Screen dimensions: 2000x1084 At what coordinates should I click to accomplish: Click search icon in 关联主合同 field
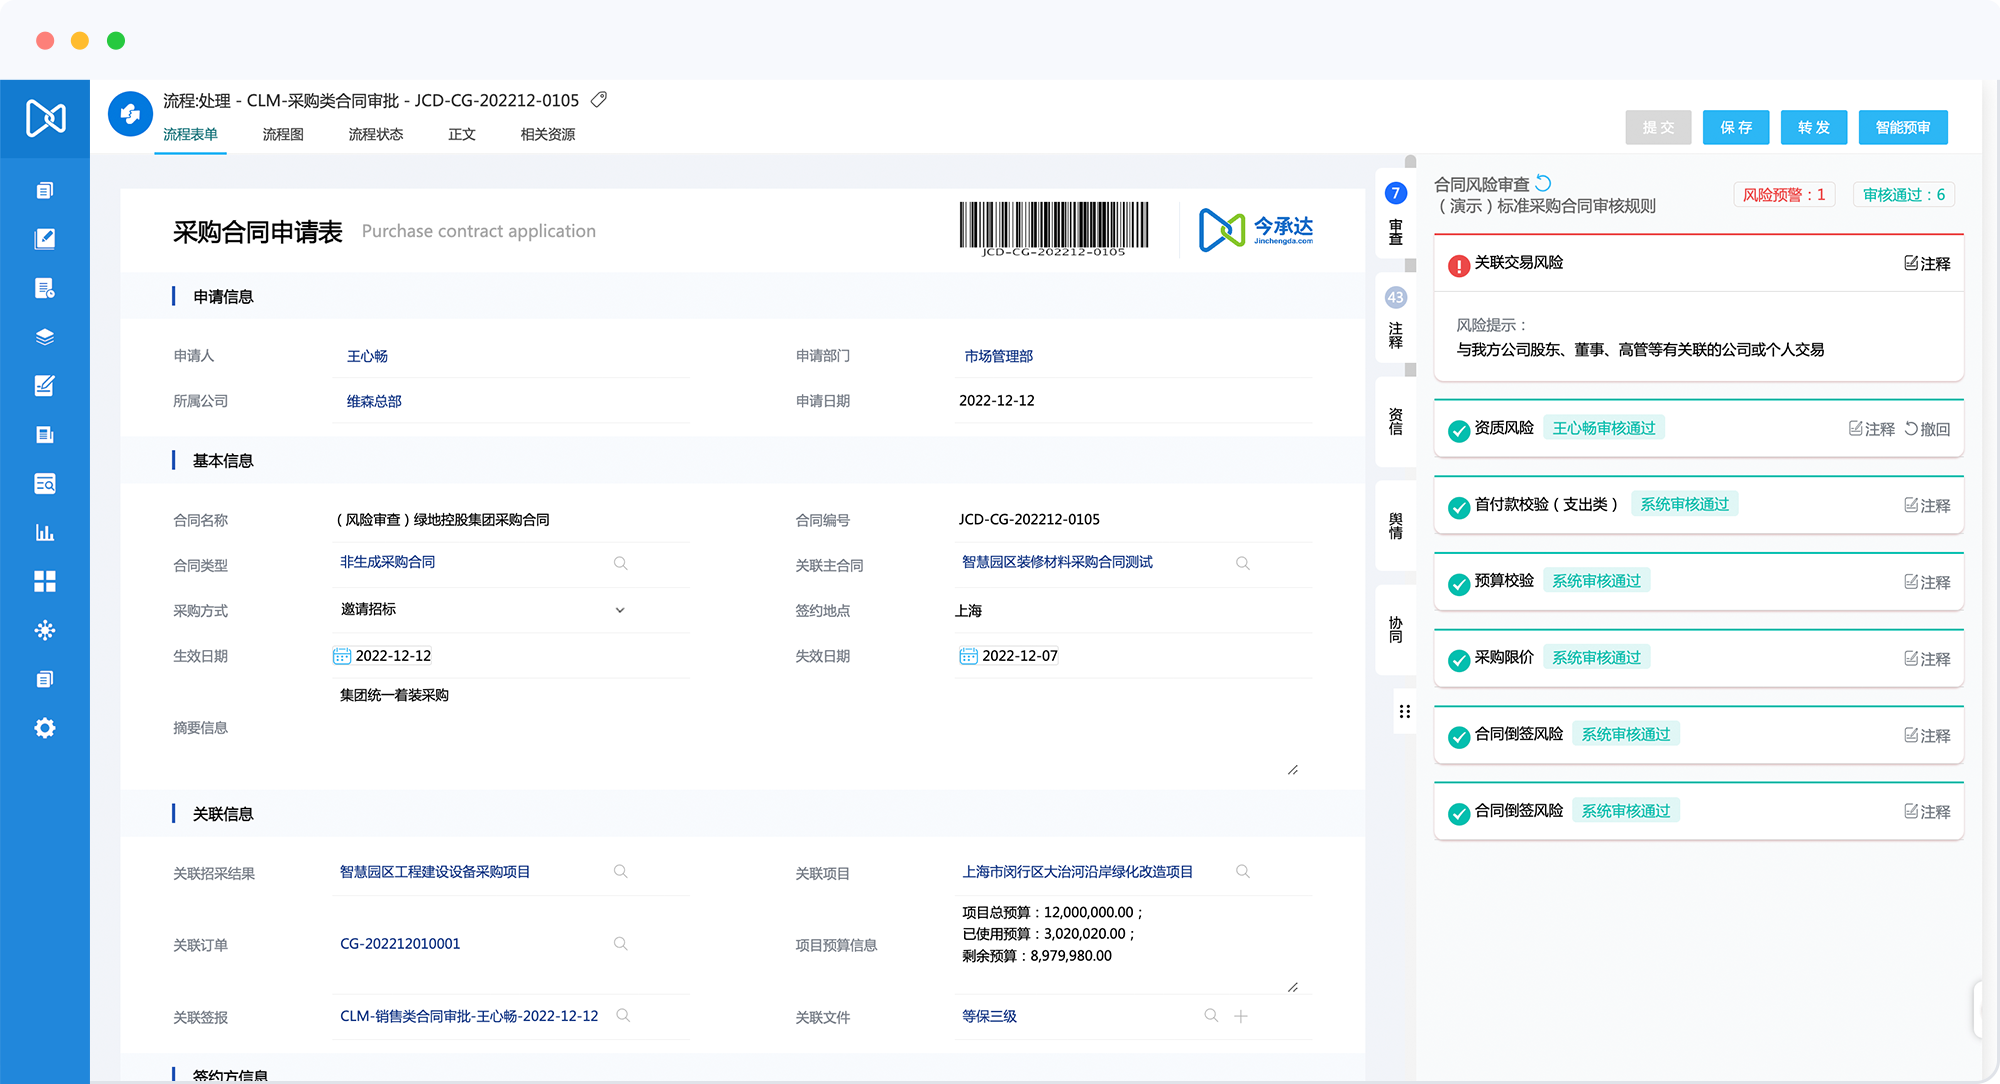click(x=1242, y=563)
